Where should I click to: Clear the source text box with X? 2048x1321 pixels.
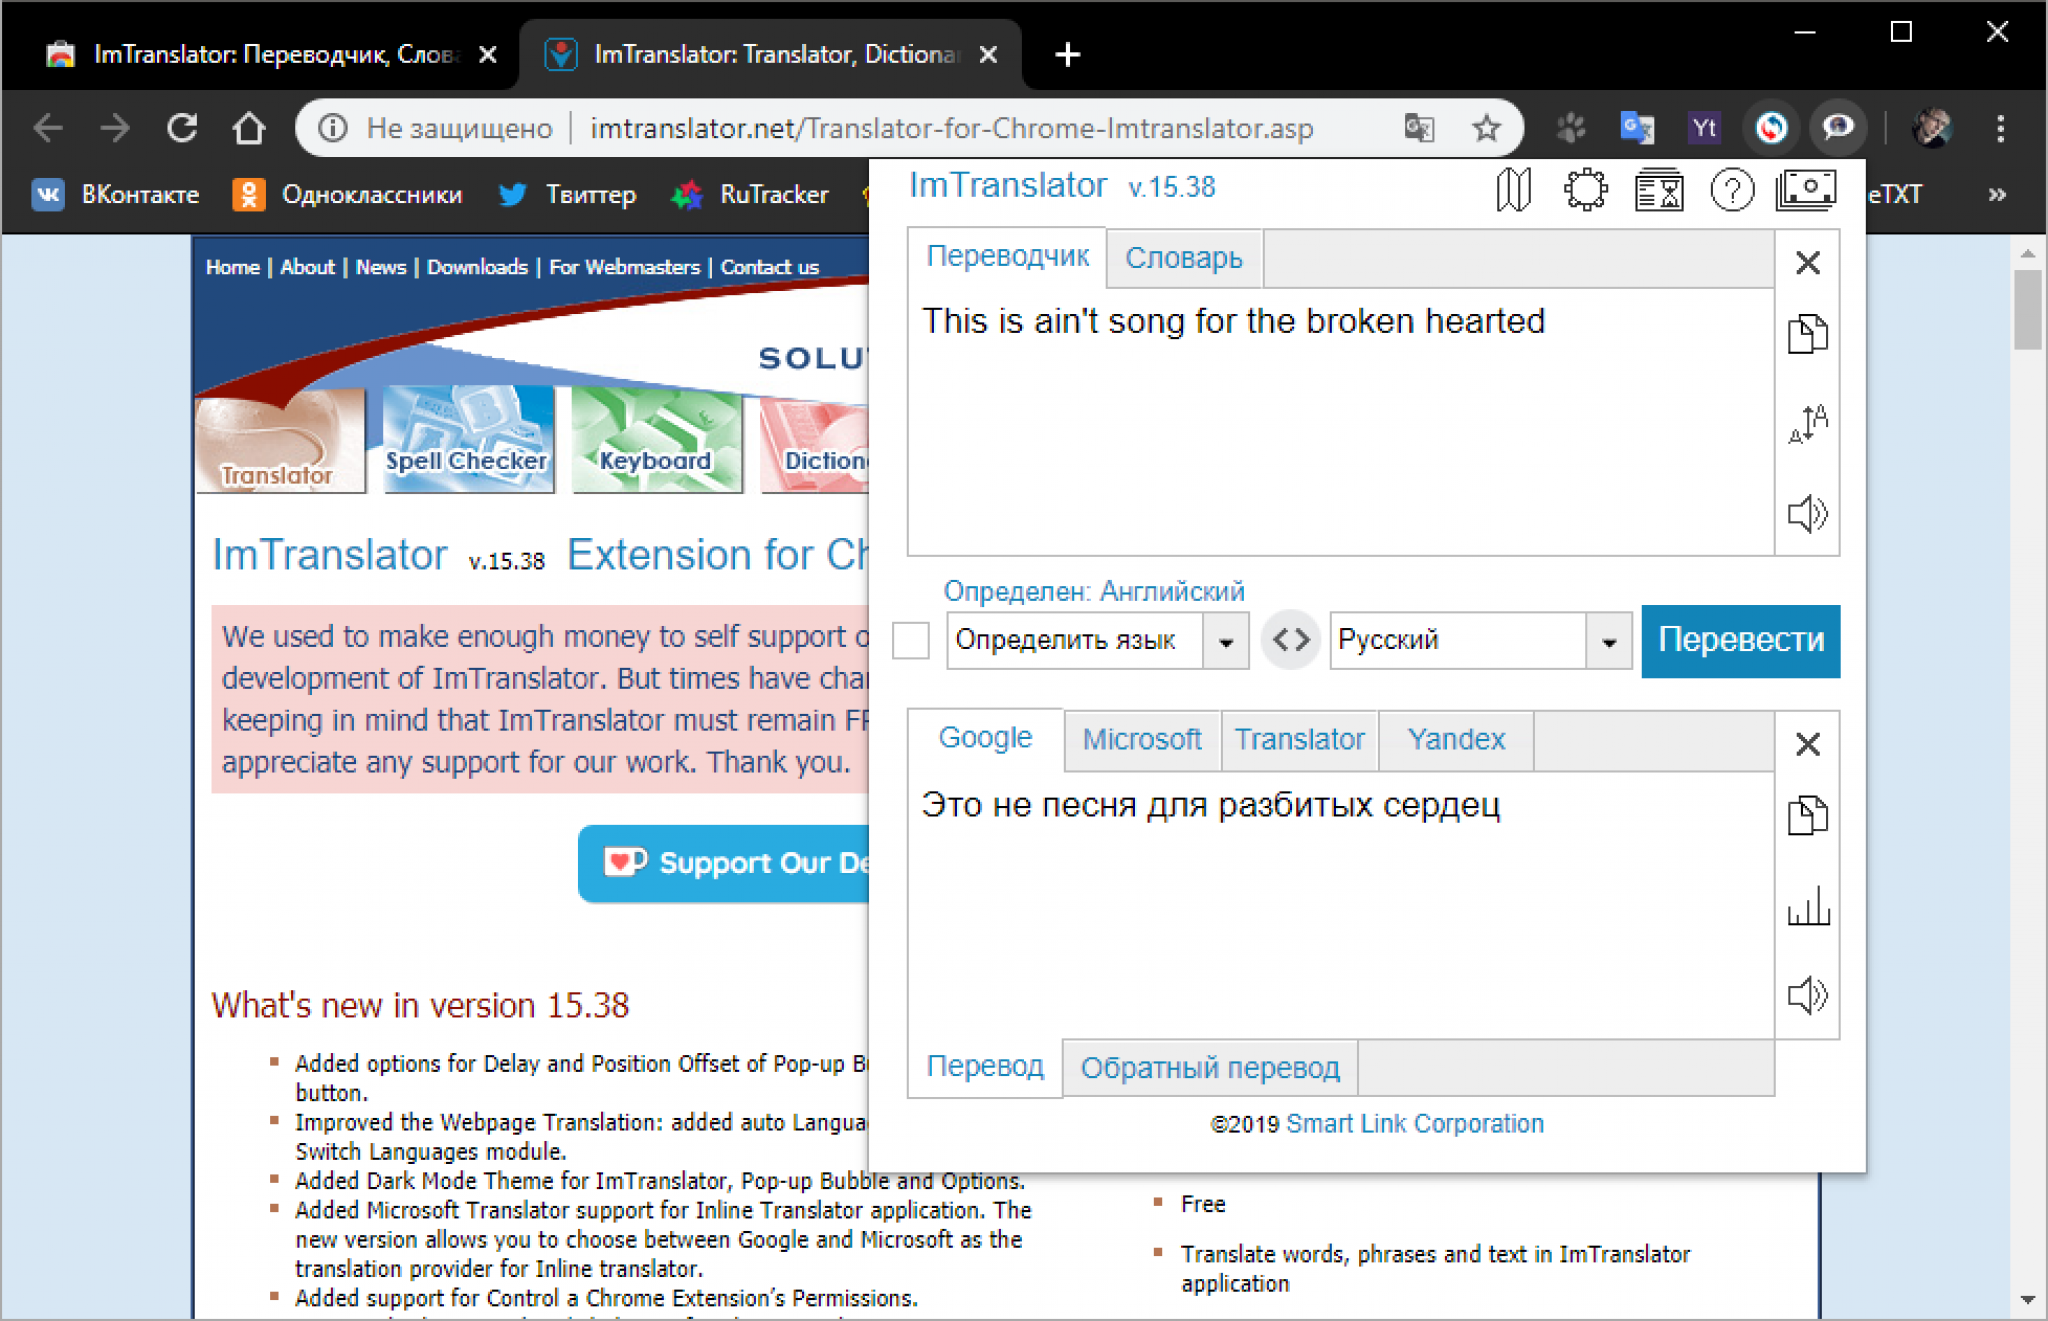coord(1807,263)
